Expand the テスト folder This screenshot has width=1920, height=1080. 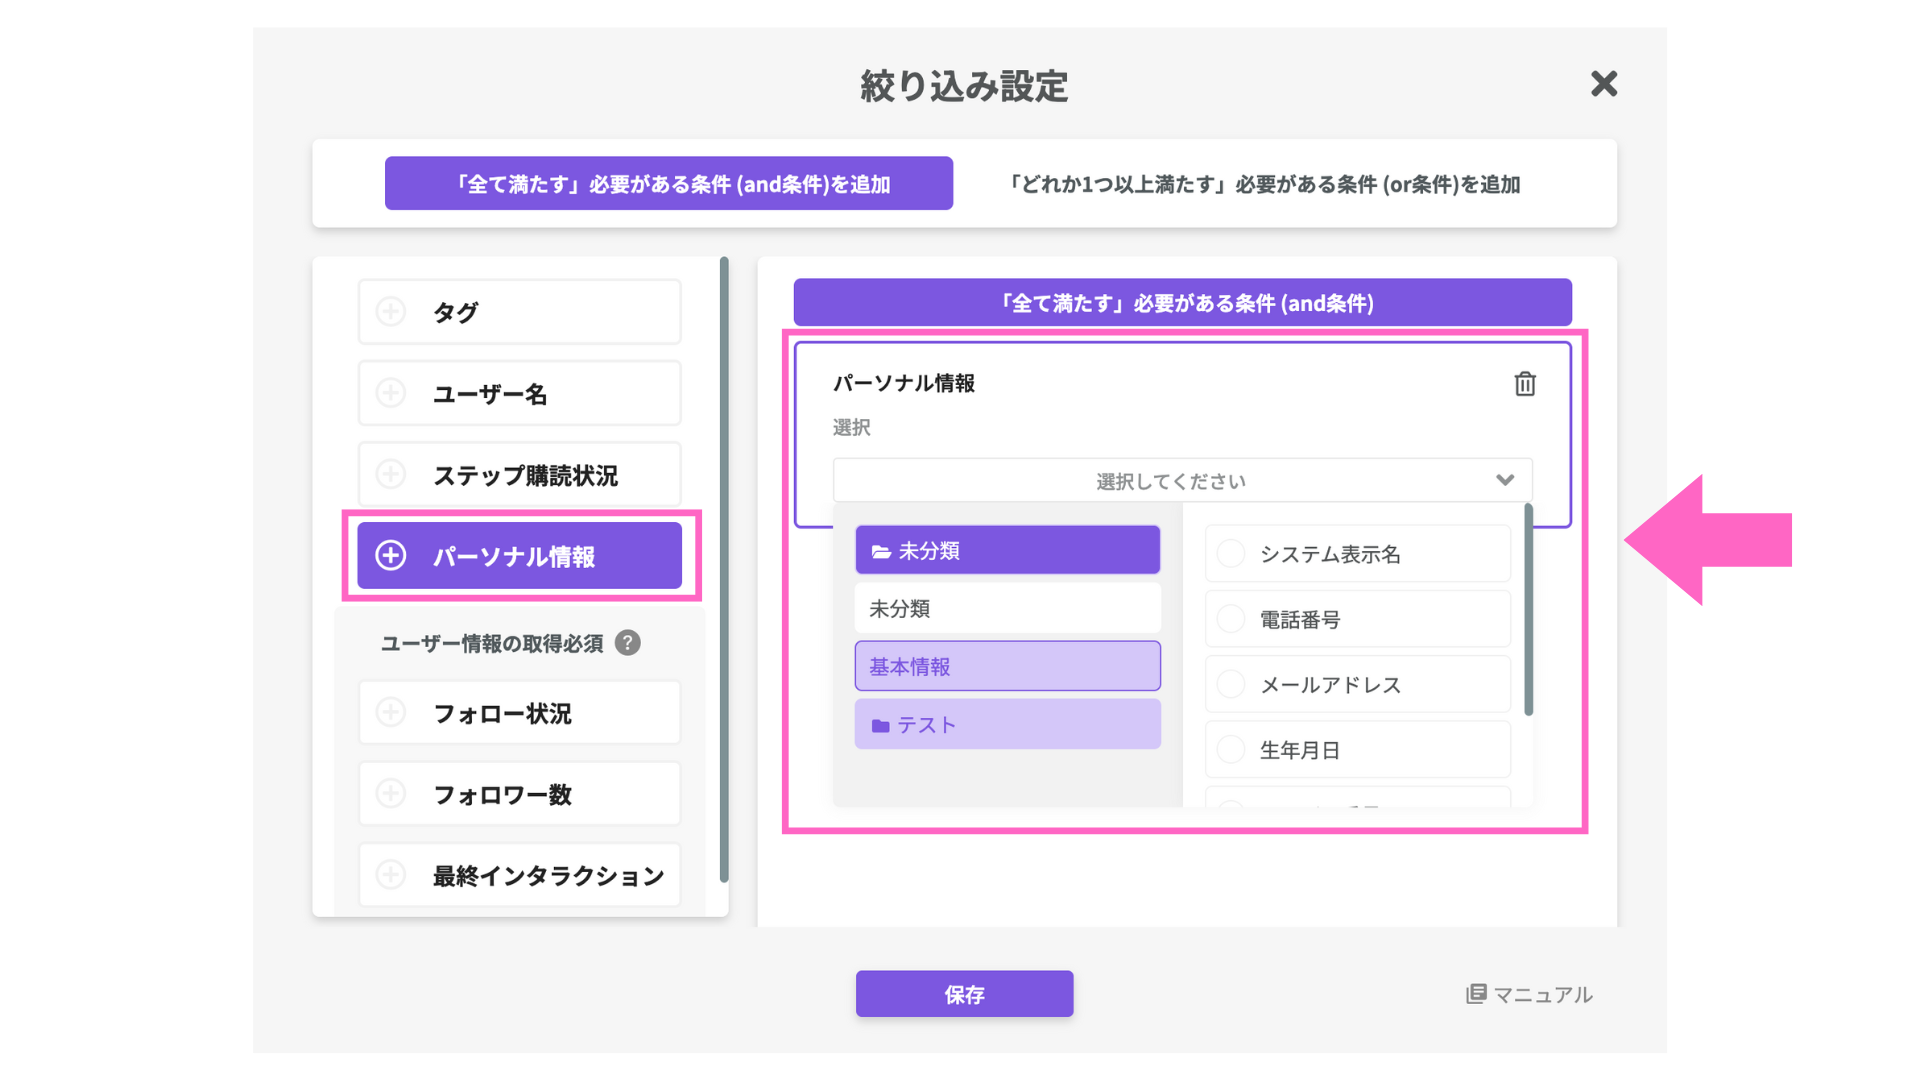(x=1007, y=725)
